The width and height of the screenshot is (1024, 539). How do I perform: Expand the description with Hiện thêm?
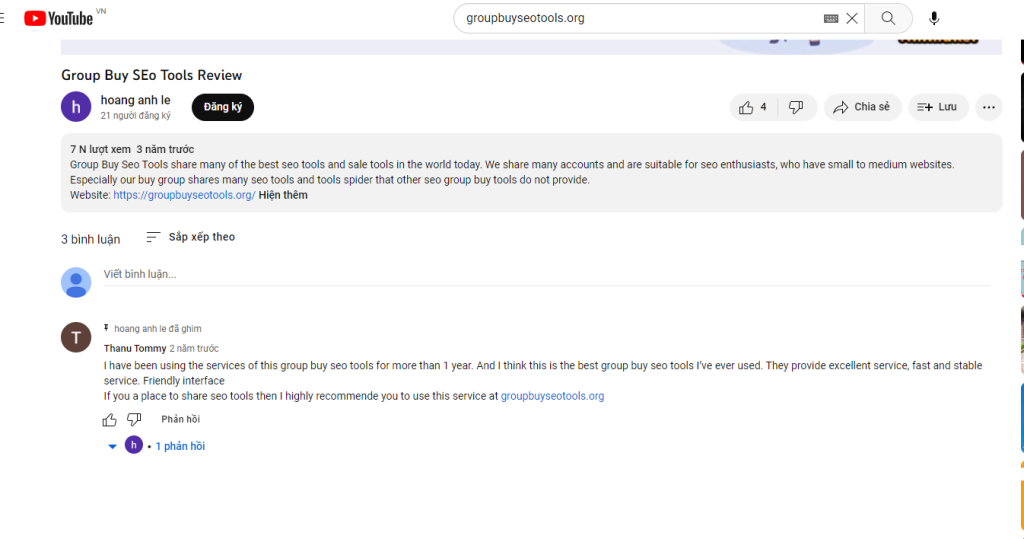(283, 195)
